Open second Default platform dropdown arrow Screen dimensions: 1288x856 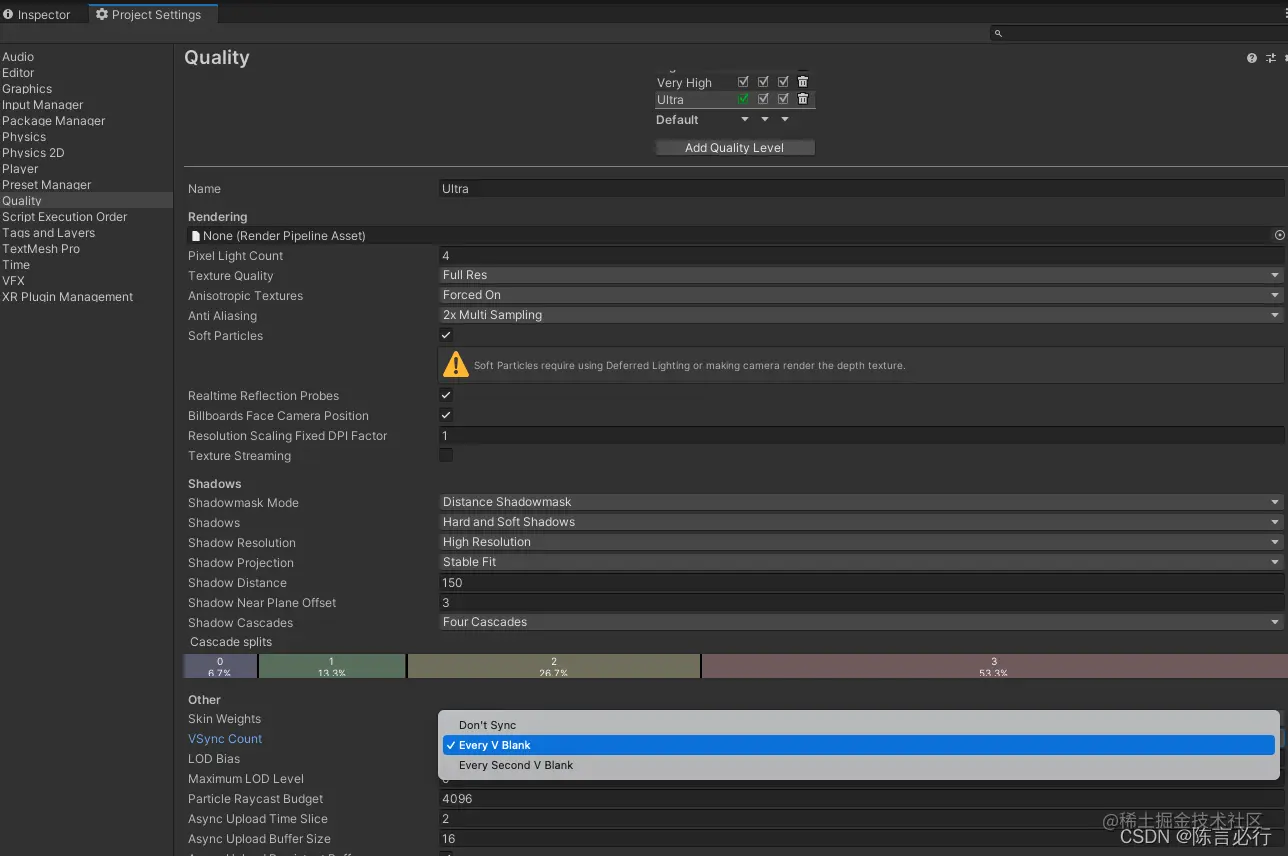(x=765, y=119)
